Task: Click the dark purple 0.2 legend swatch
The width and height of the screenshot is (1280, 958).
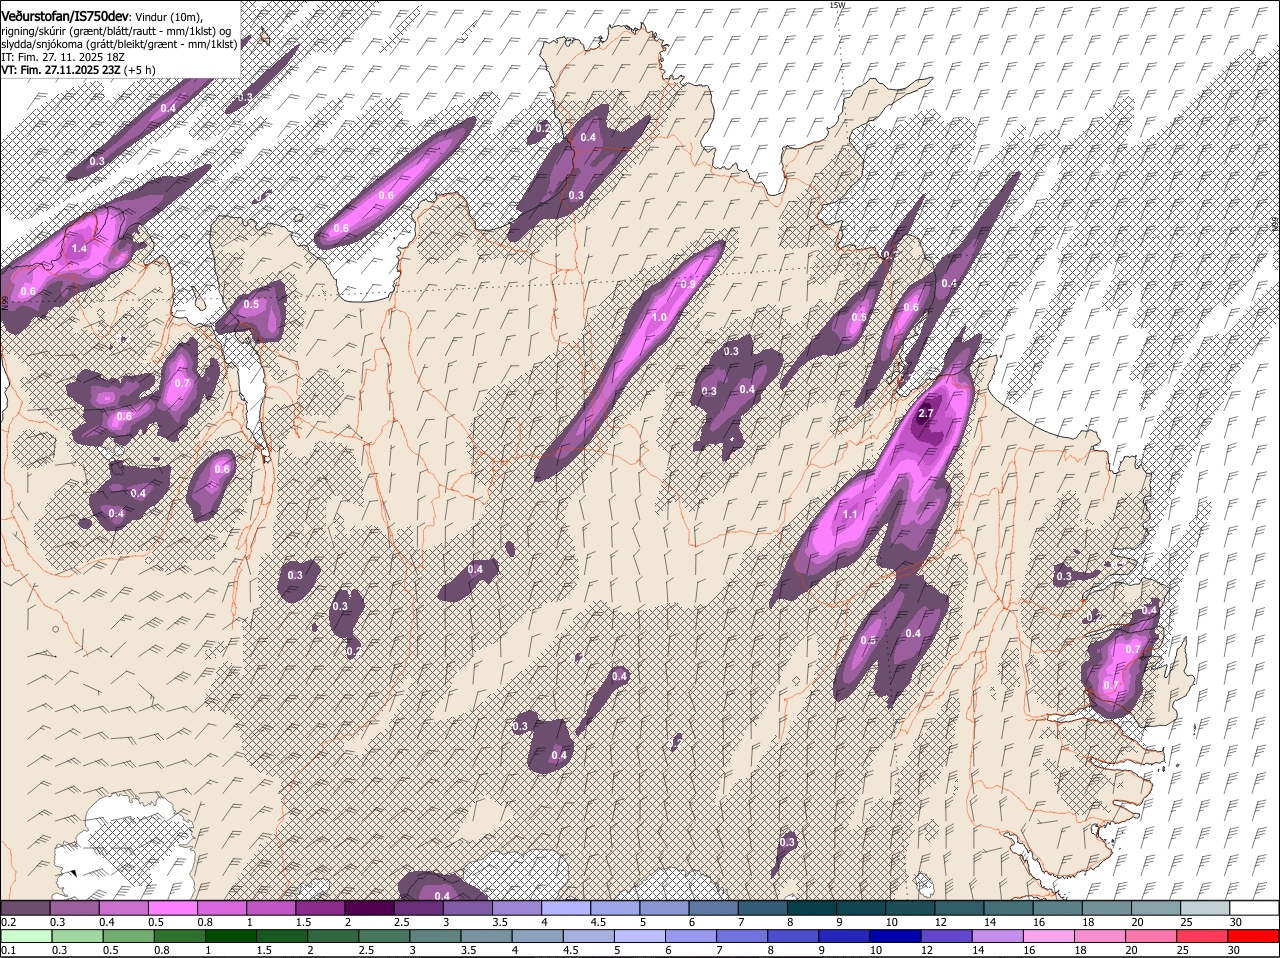Action: 26,907
